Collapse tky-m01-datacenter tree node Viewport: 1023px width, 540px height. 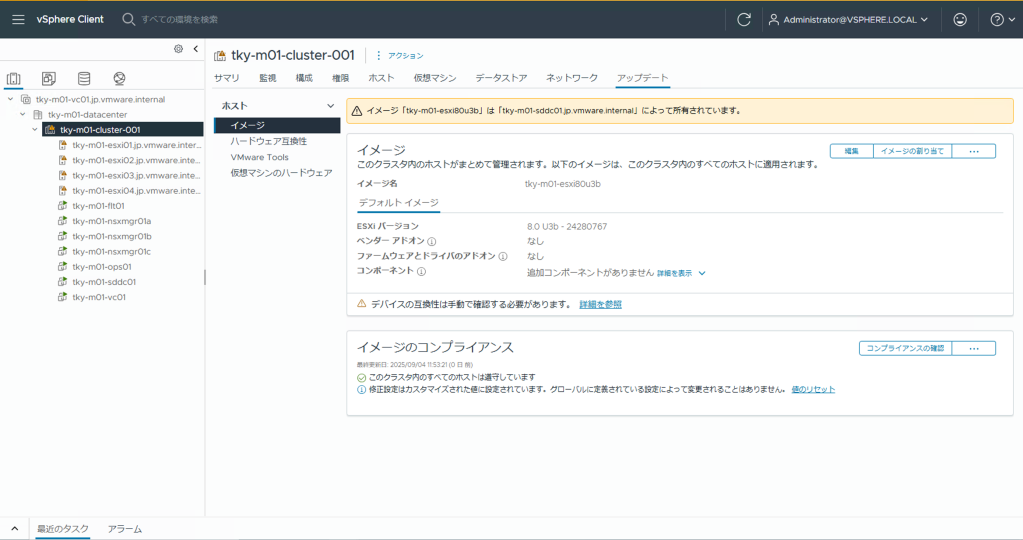(23, 115)
